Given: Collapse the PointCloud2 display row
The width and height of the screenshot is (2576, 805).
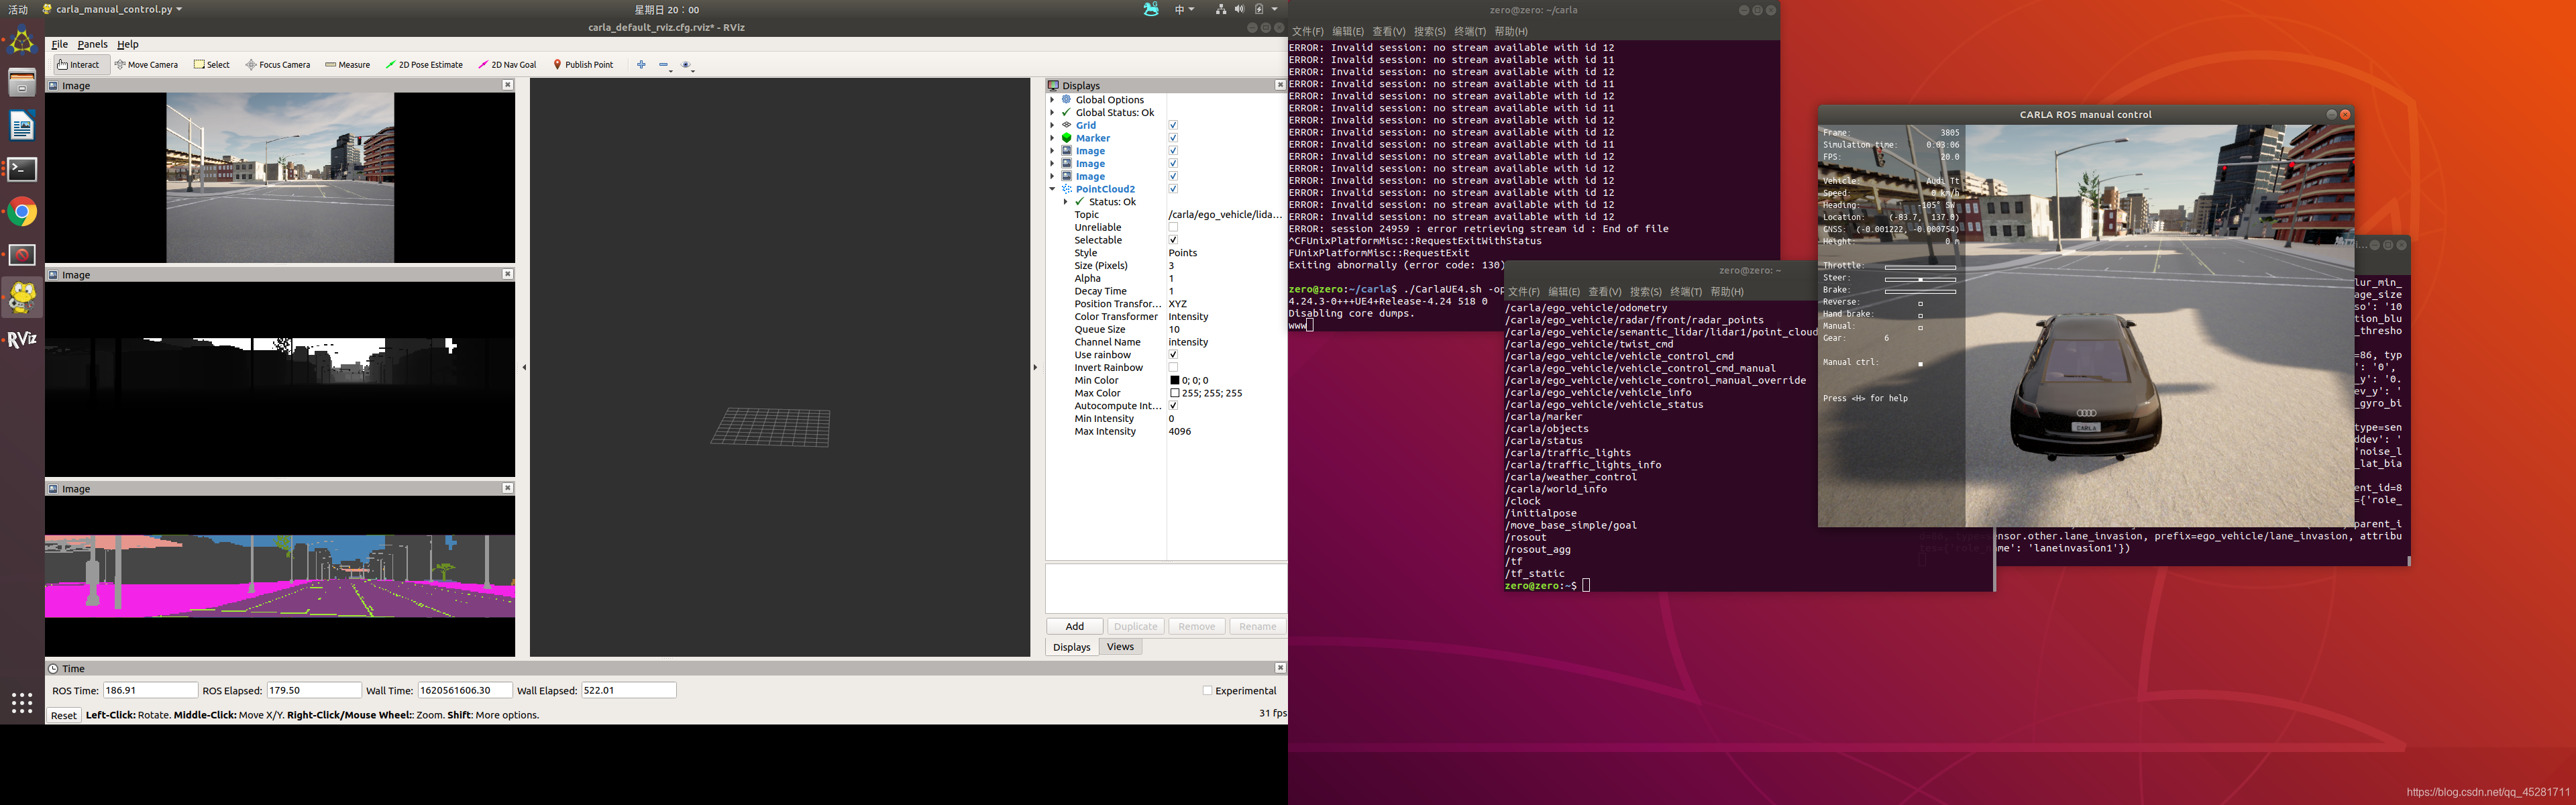Looking at the screenshot, I should click(x=1052, y=189).
